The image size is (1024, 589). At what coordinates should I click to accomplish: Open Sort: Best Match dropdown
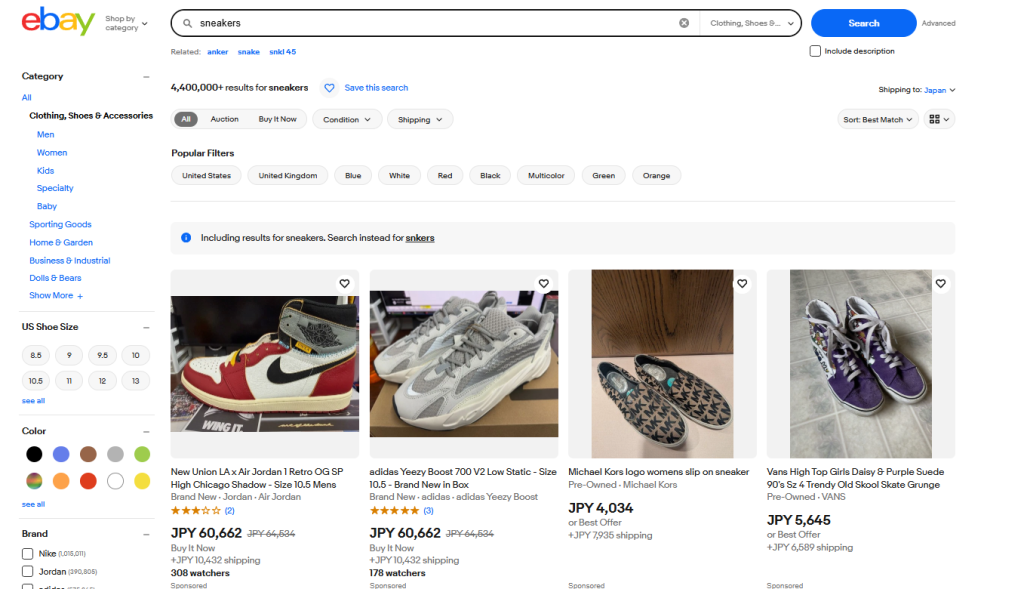coord(878,119)
